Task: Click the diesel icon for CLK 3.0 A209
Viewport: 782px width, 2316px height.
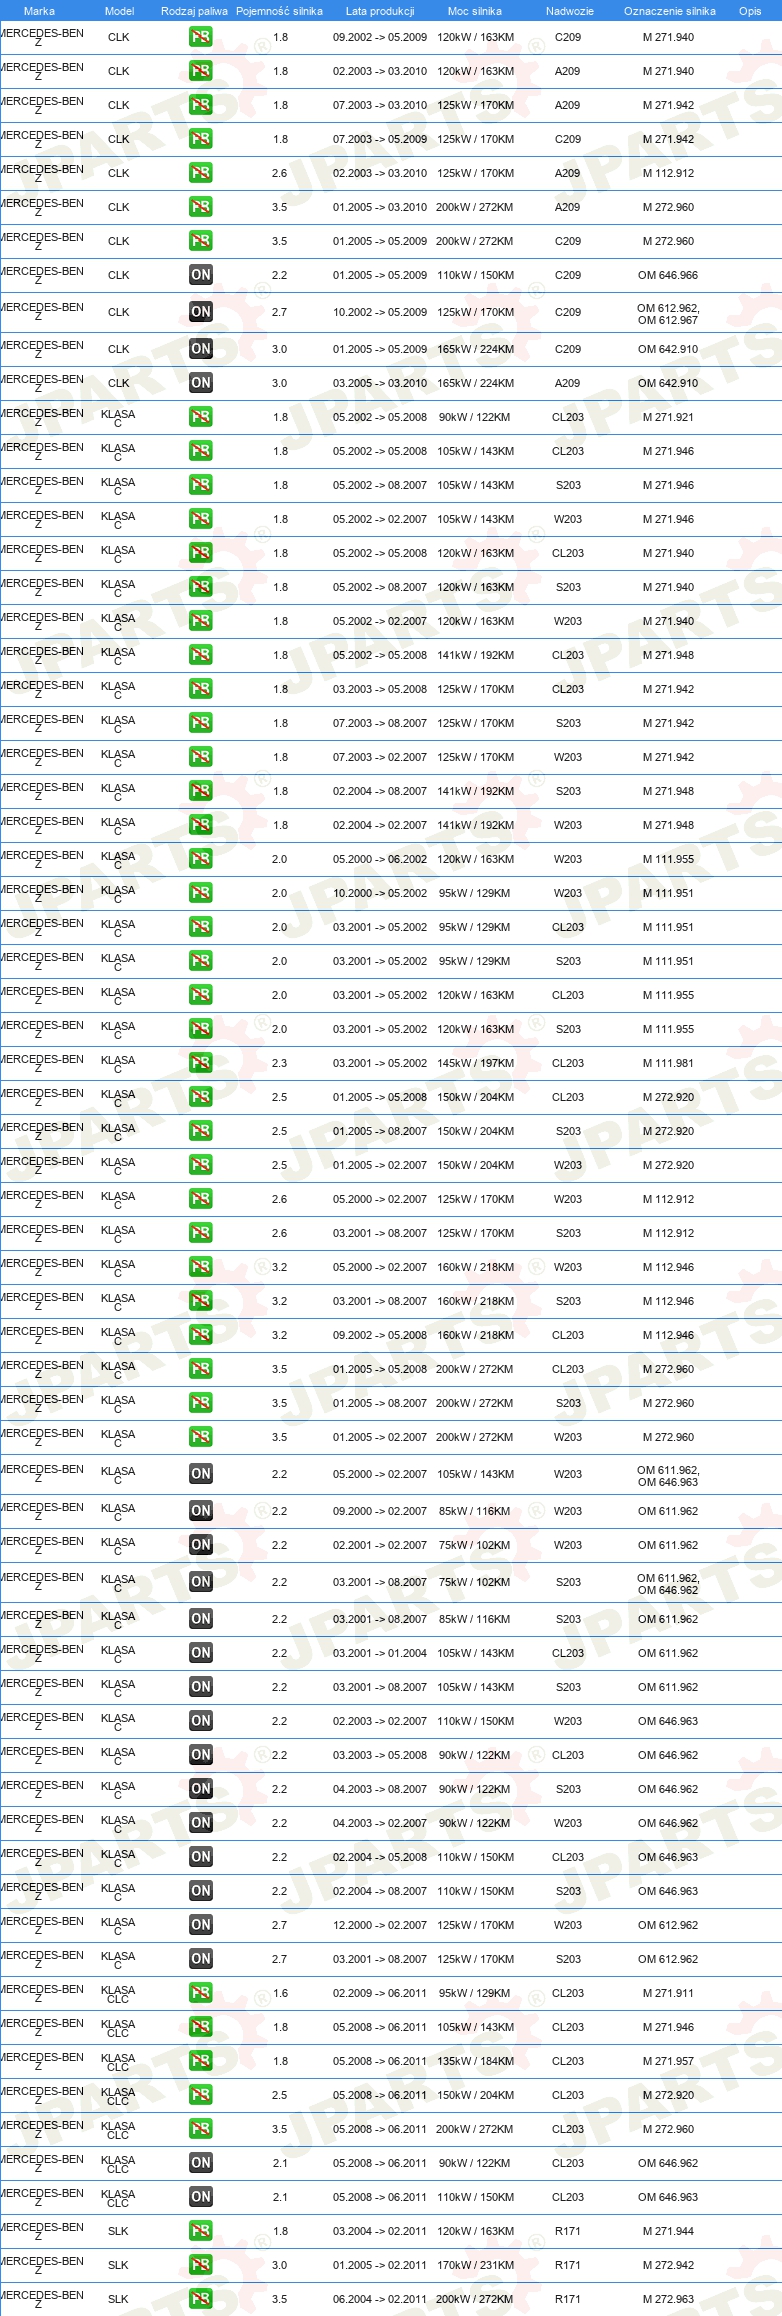Action: tap(201, 383)
